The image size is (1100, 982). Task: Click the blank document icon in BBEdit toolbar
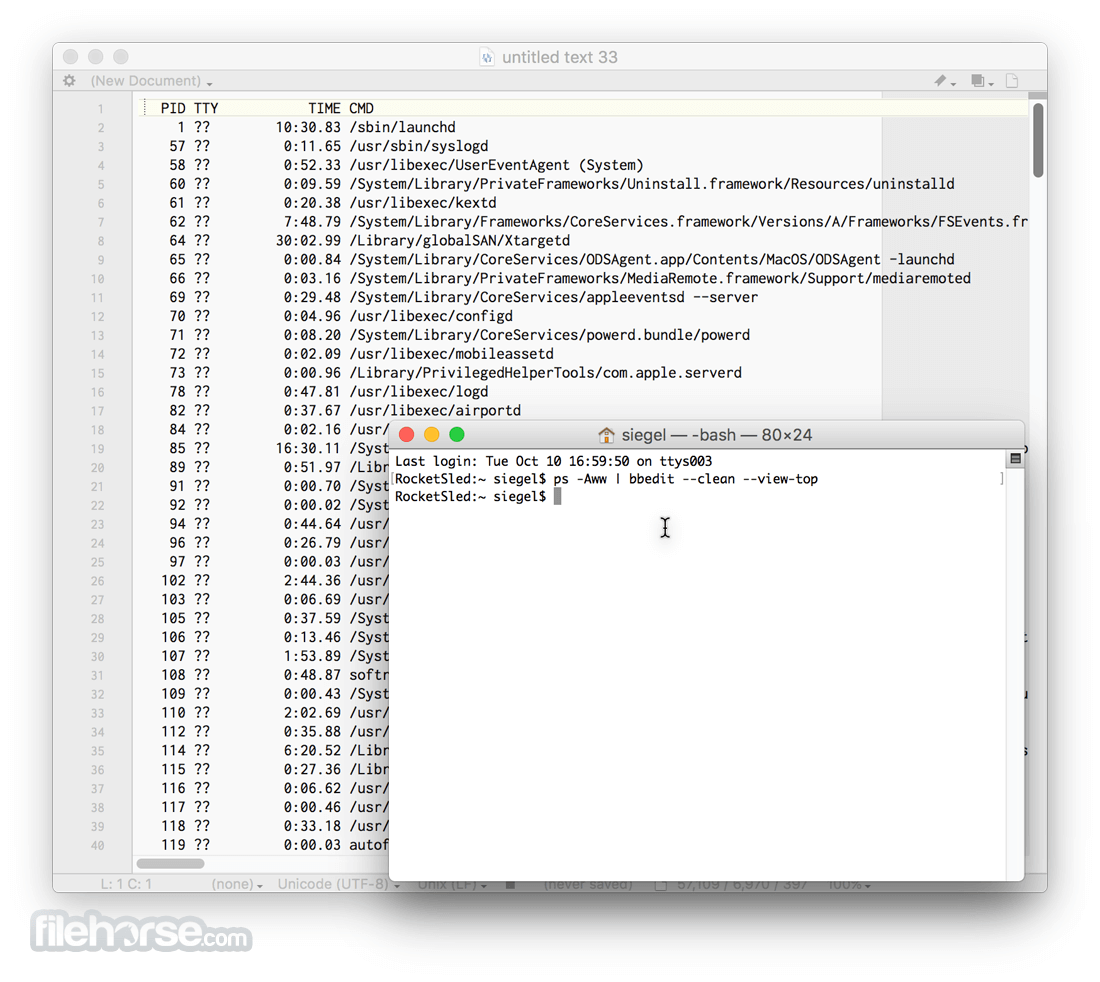tap(1012, 81)
